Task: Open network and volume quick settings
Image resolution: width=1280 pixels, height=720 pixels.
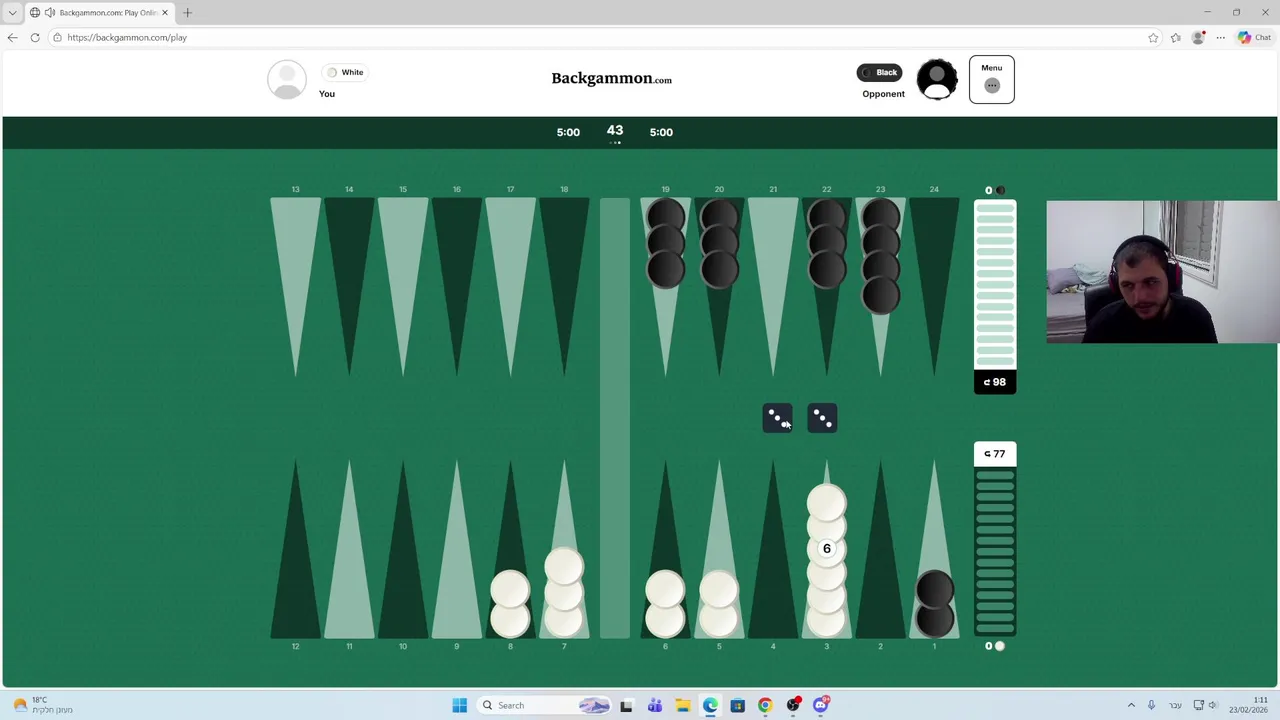Action: pyautogui.click(x=1205, y=705)
